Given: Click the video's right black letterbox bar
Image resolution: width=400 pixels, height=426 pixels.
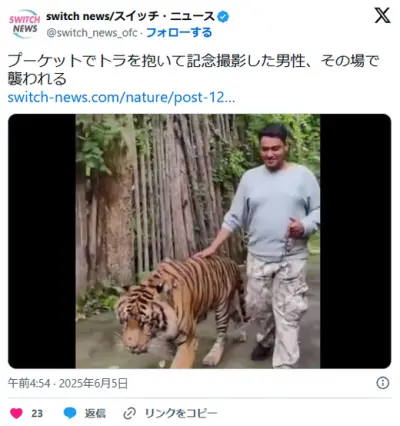Looking at the screenshot, I should click(x=355, y=241).
